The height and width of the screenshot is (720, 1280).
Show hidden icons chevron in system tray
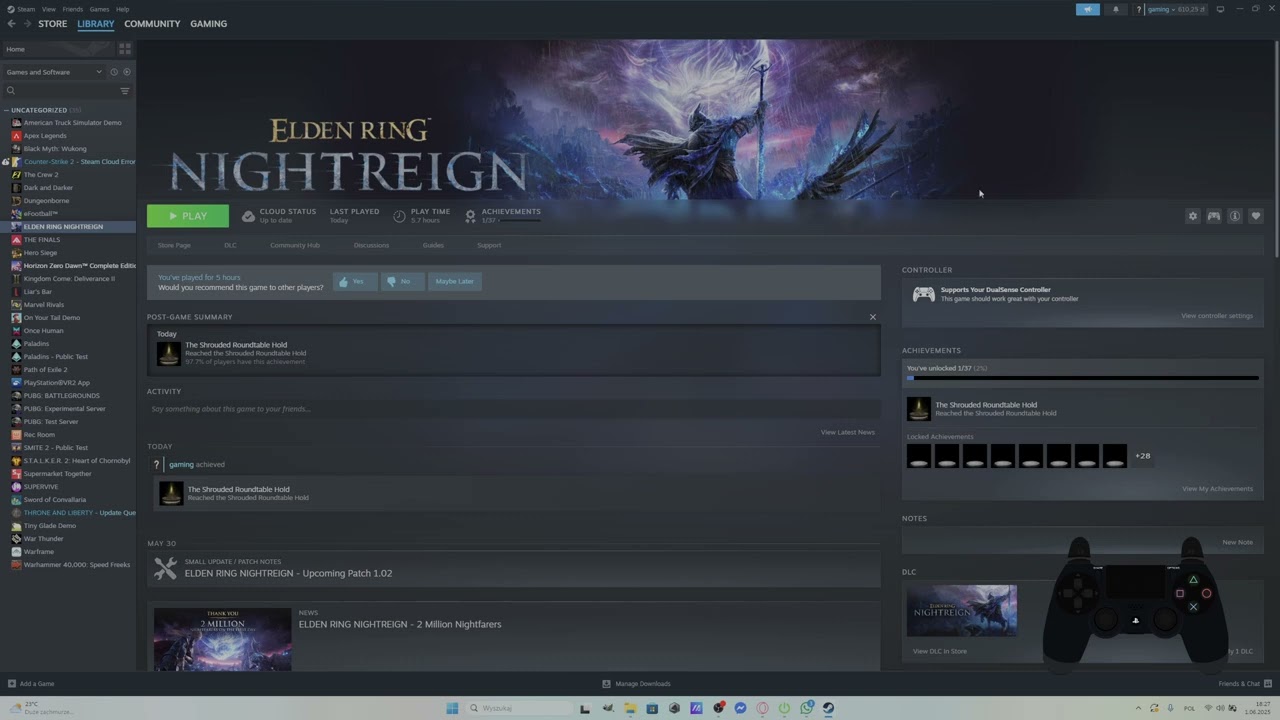pyautogui.click(x=1138, y=708)
